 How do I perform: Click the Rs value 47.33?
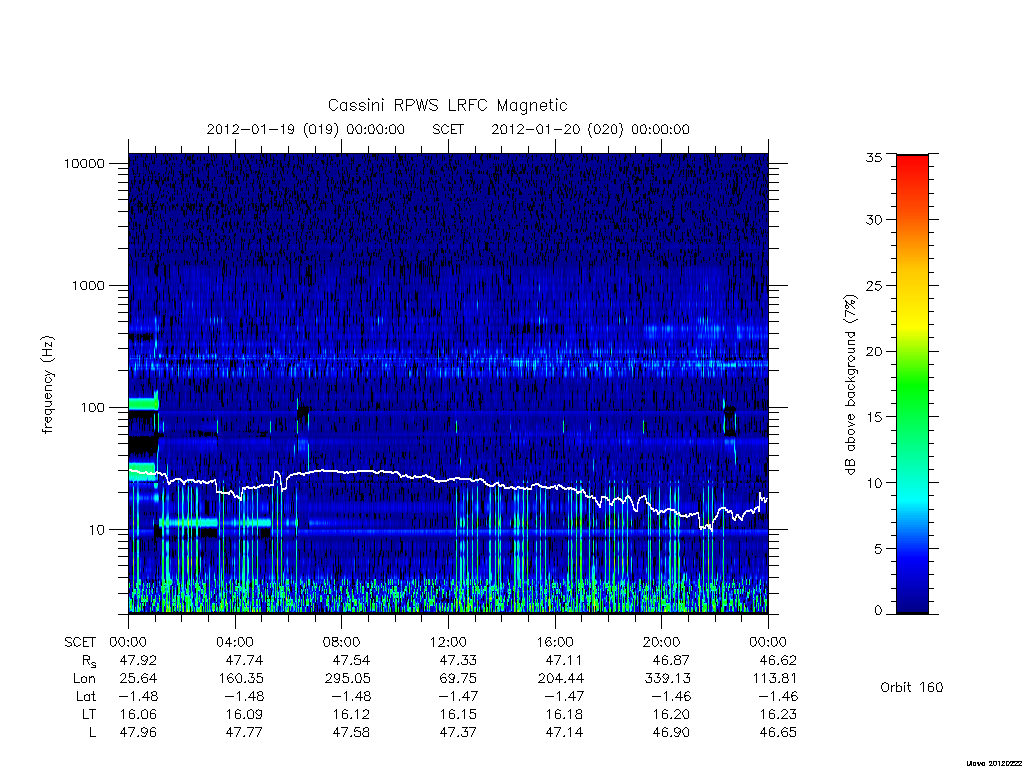click(458, 660)
